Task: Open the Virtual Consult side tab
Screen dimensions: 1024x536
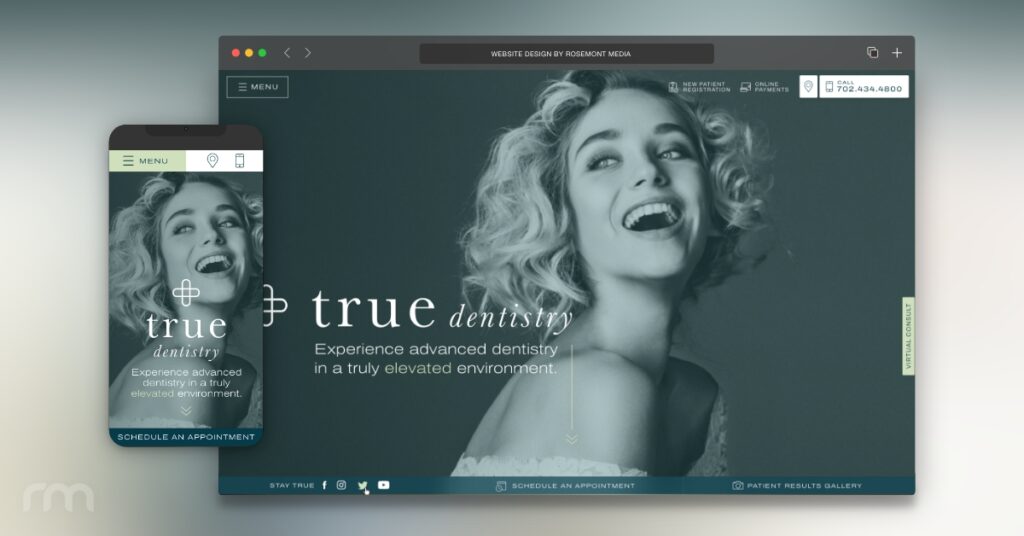Action: (x=908, y=336)
